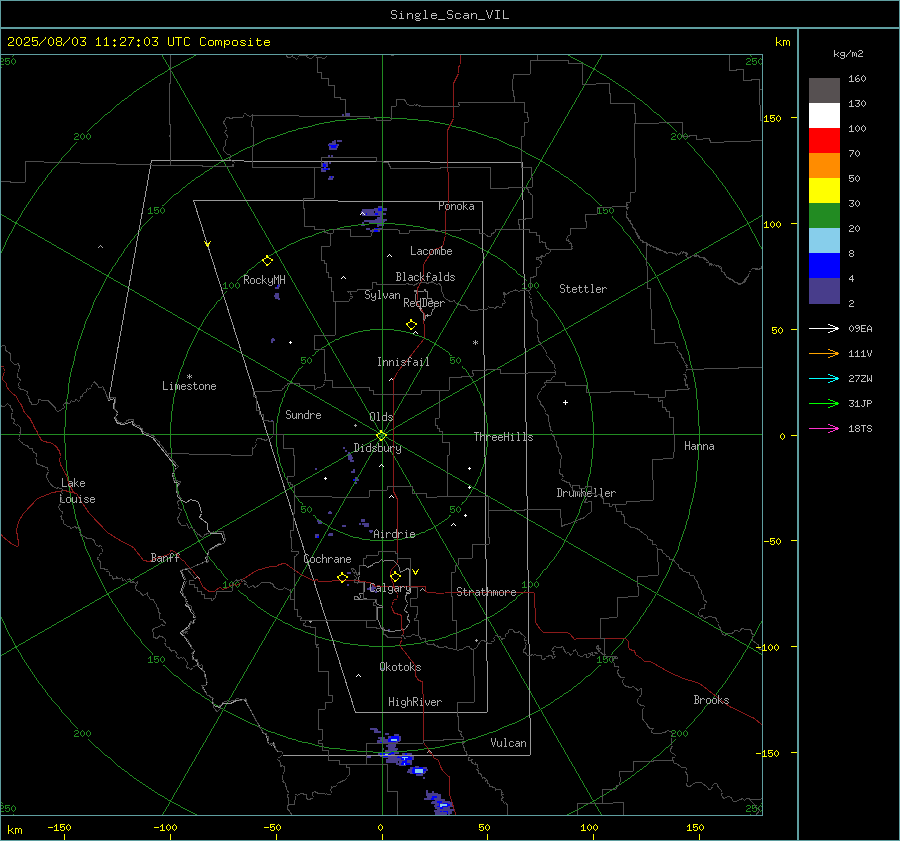Click the Lake Louise label
This screenshot has height=841, width=900.
[x=77, y=491]
